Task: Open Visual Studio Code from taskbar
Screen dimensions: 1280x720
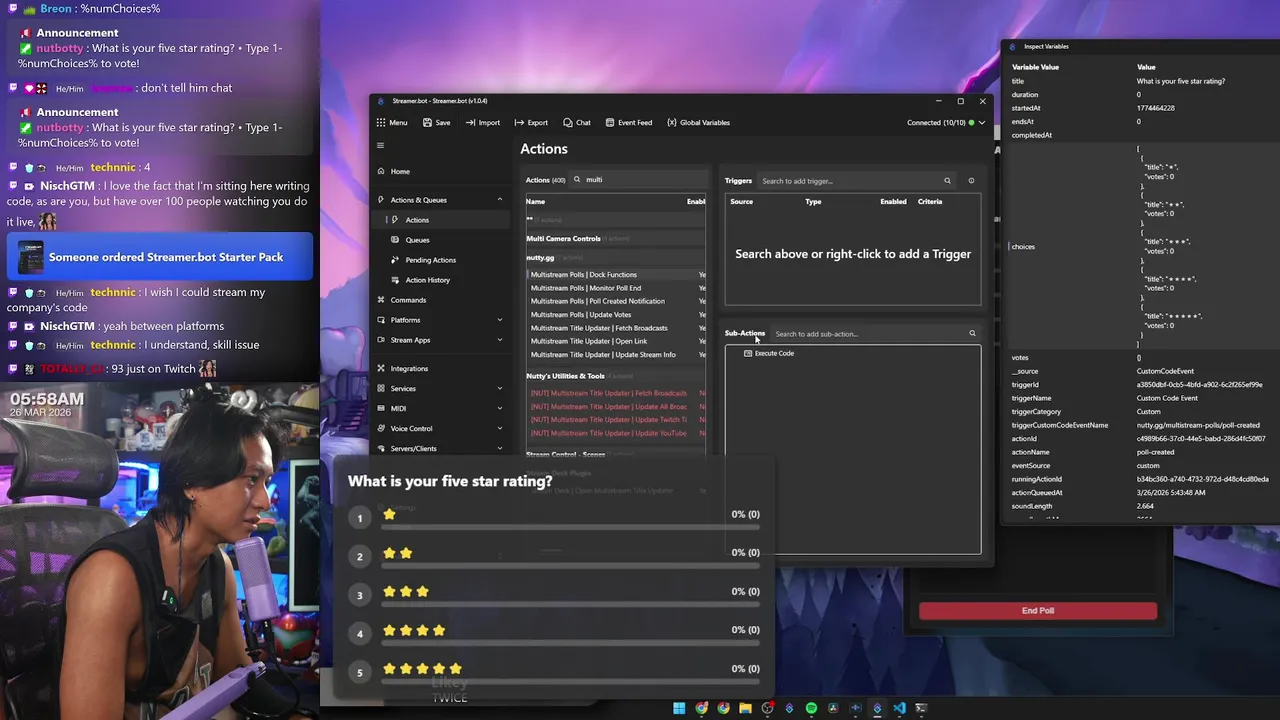Action: click(x=899, y=708)
